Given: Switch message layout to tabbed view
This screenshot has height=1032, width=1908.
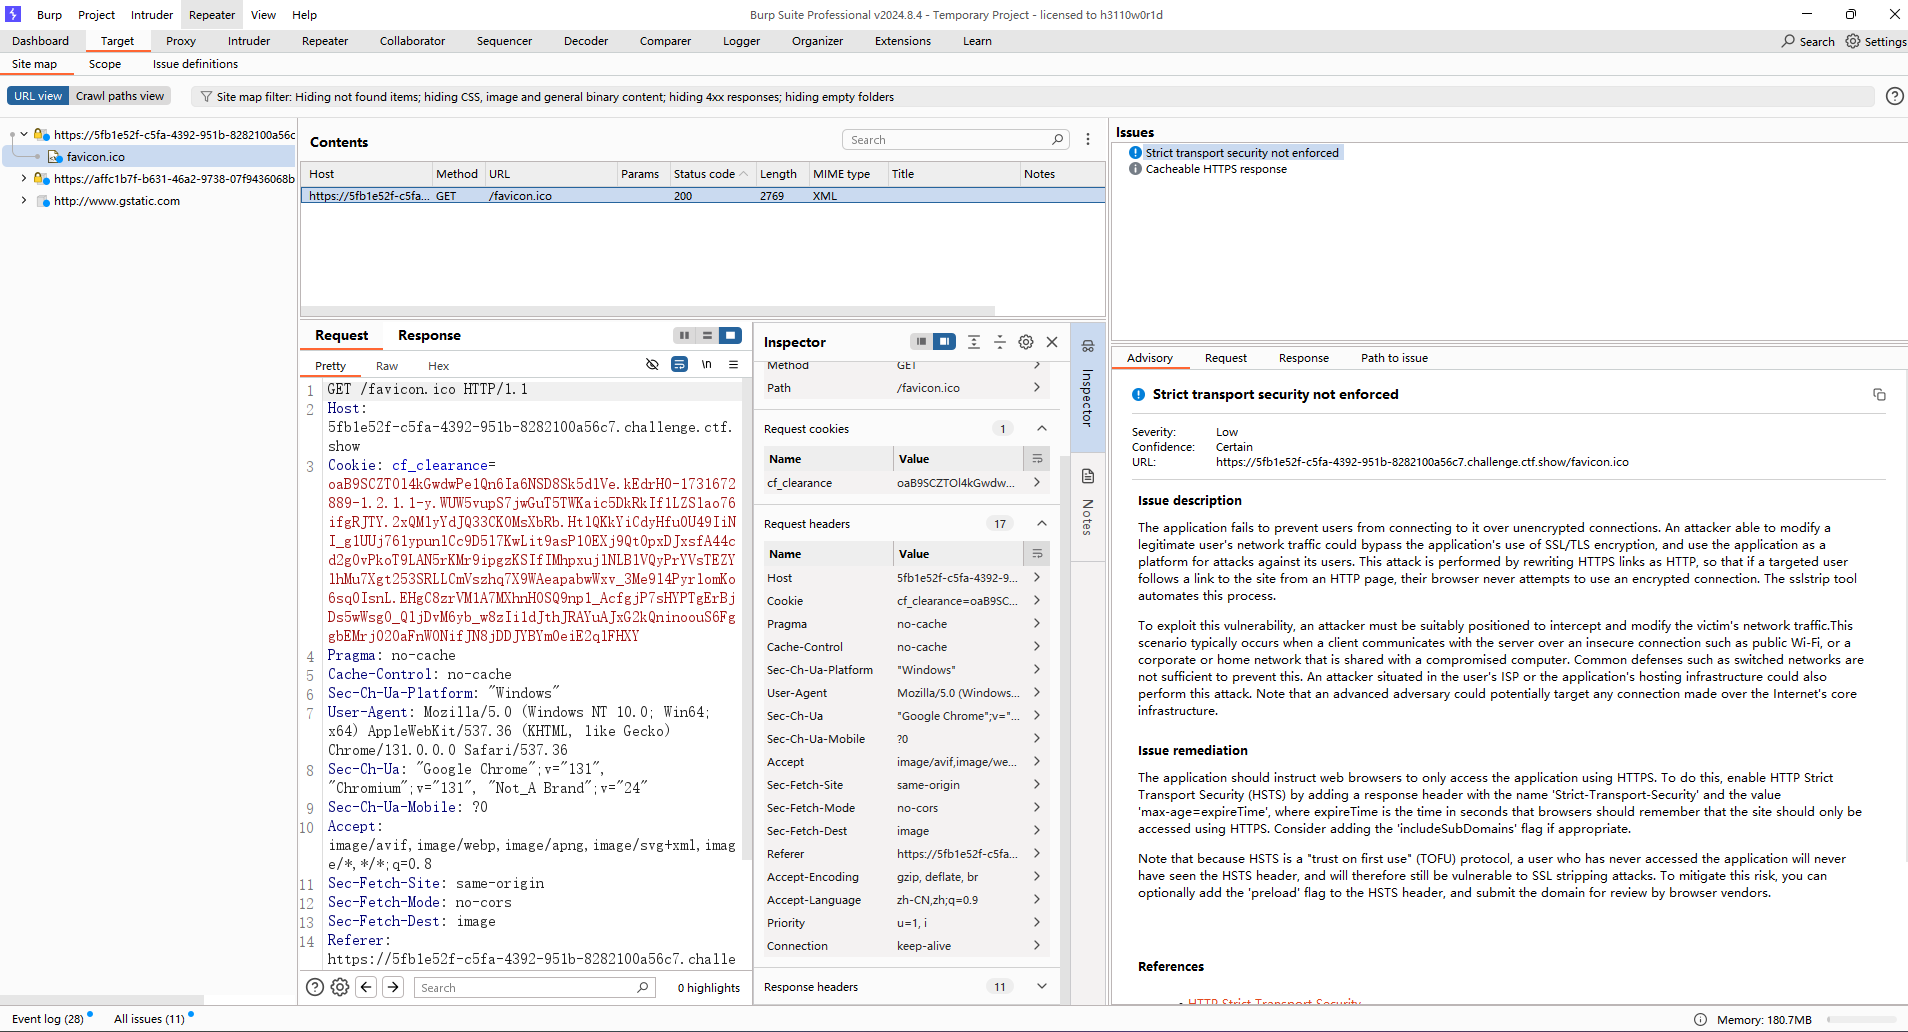Looking at the screenshot, I should [730, 336].
